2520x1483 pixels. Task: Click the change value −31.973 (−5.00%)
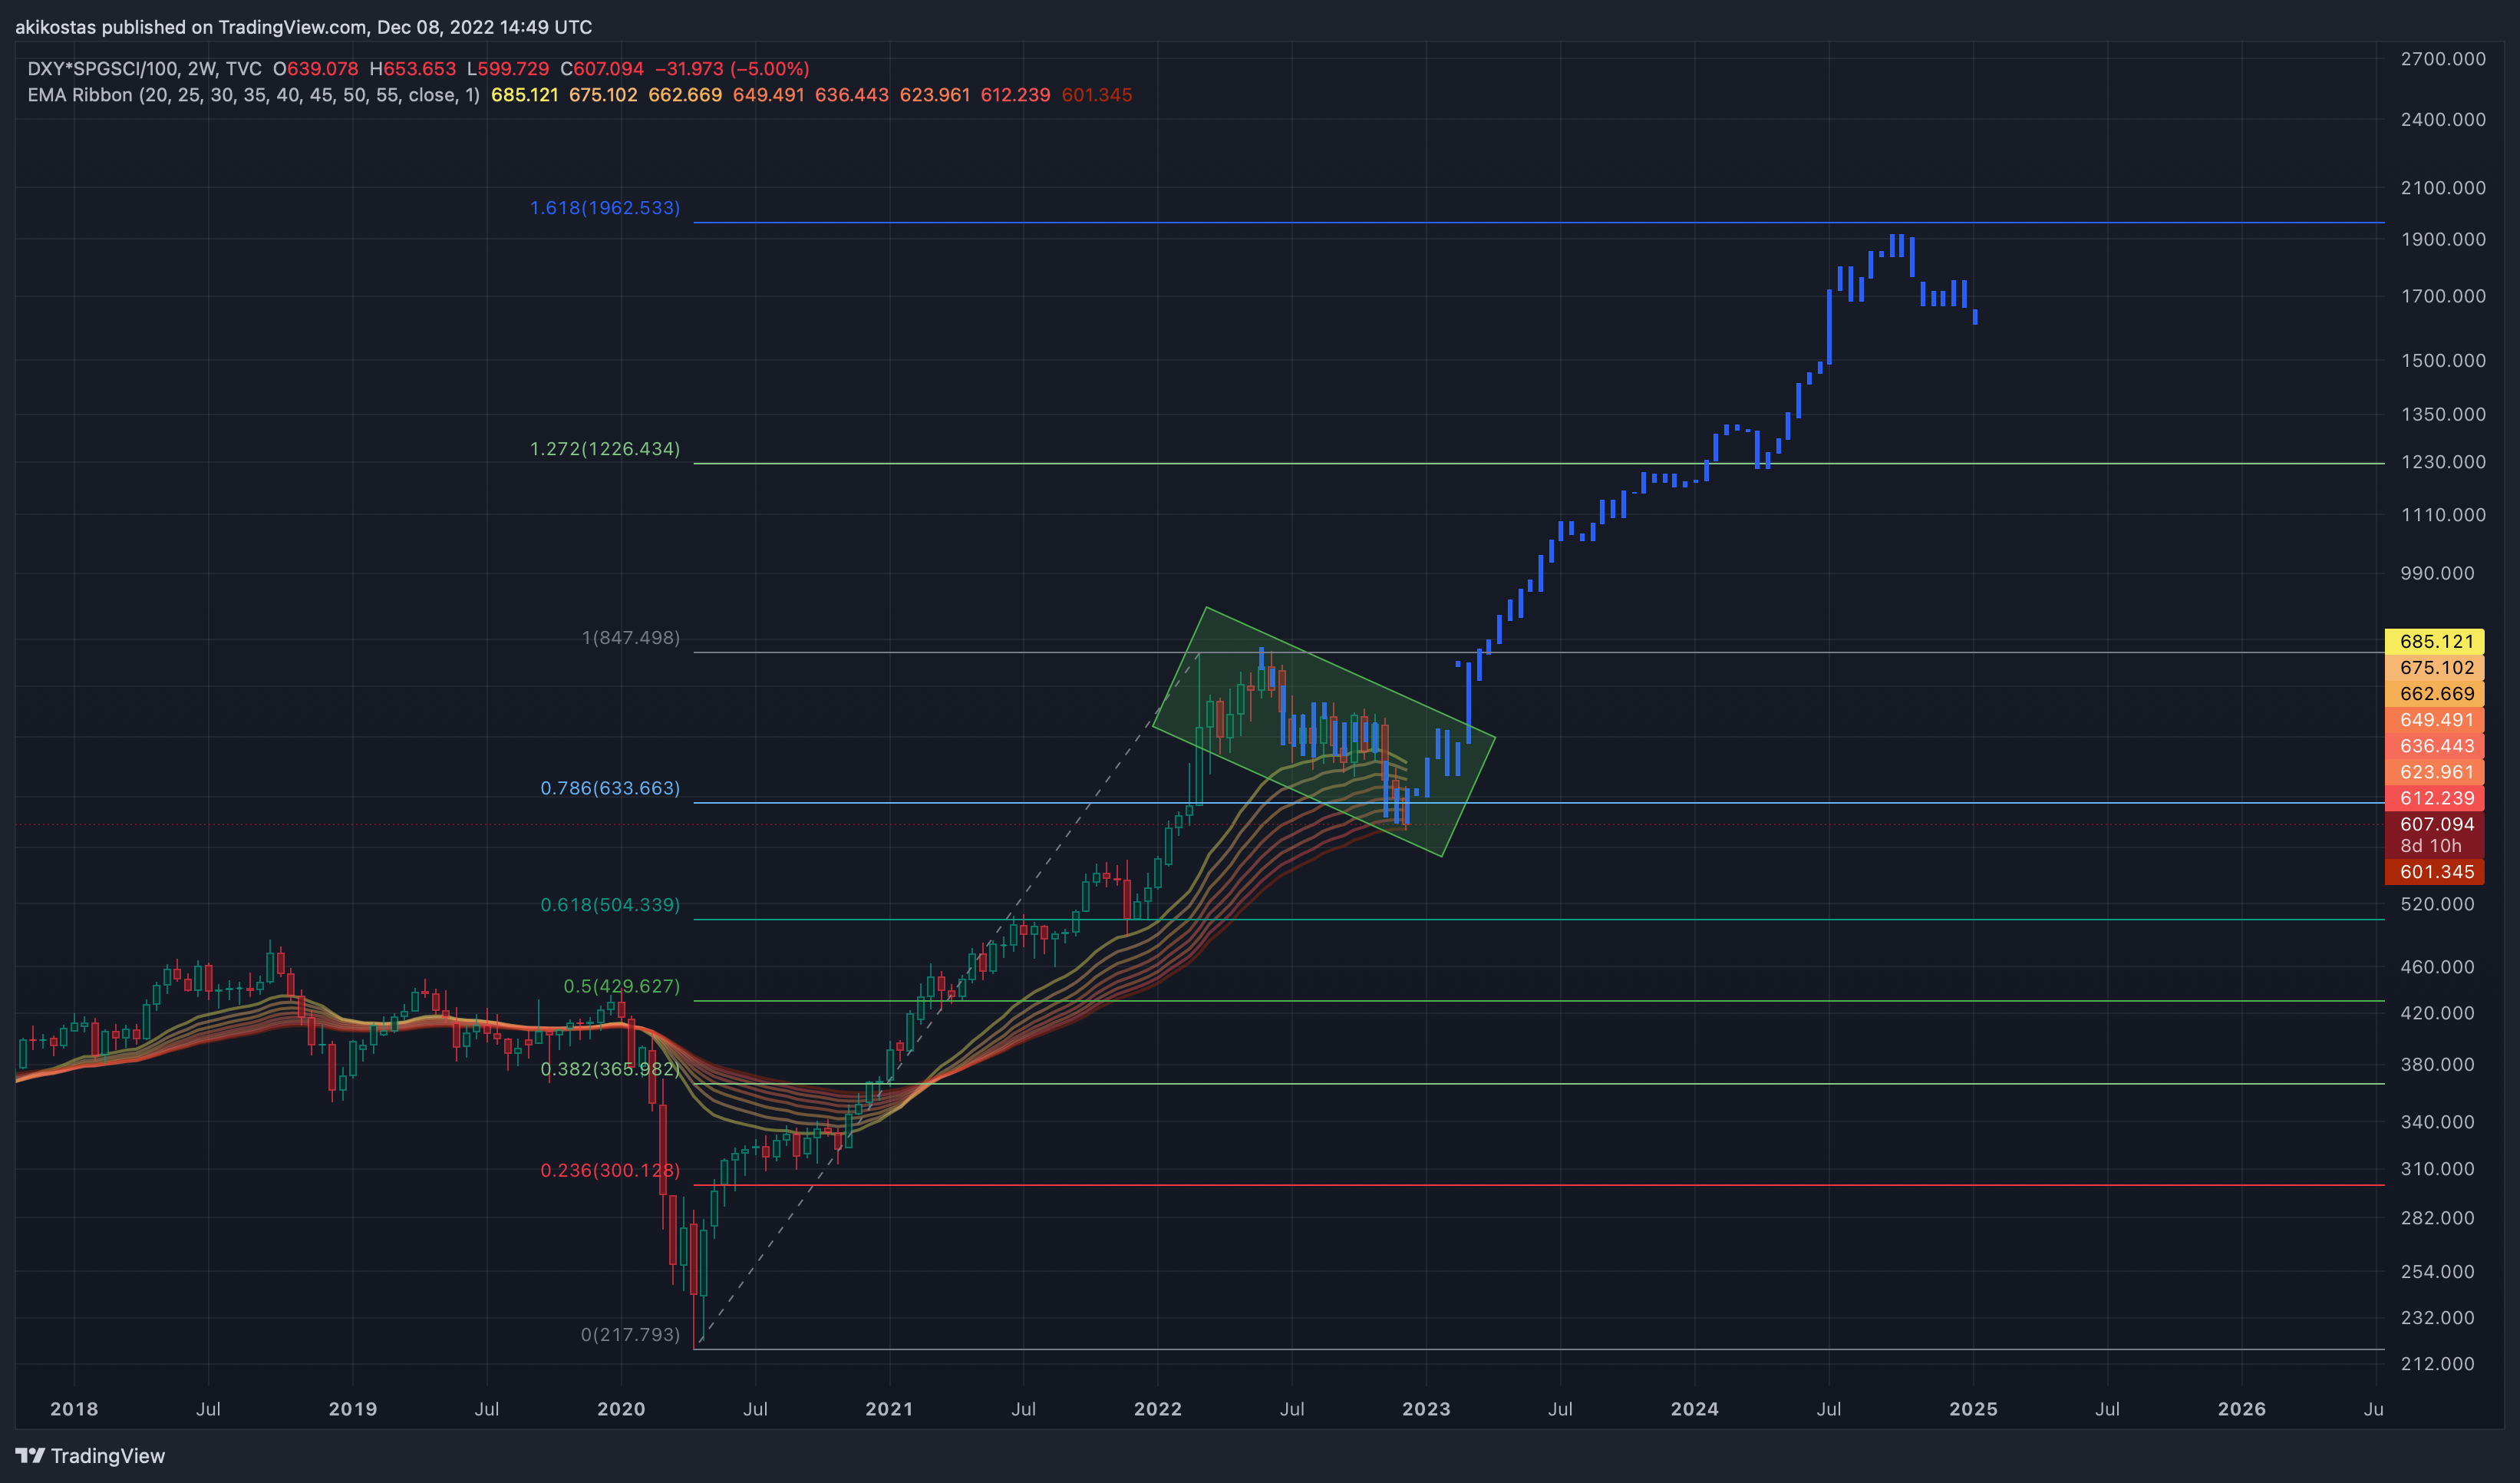(x=732, y=69)
